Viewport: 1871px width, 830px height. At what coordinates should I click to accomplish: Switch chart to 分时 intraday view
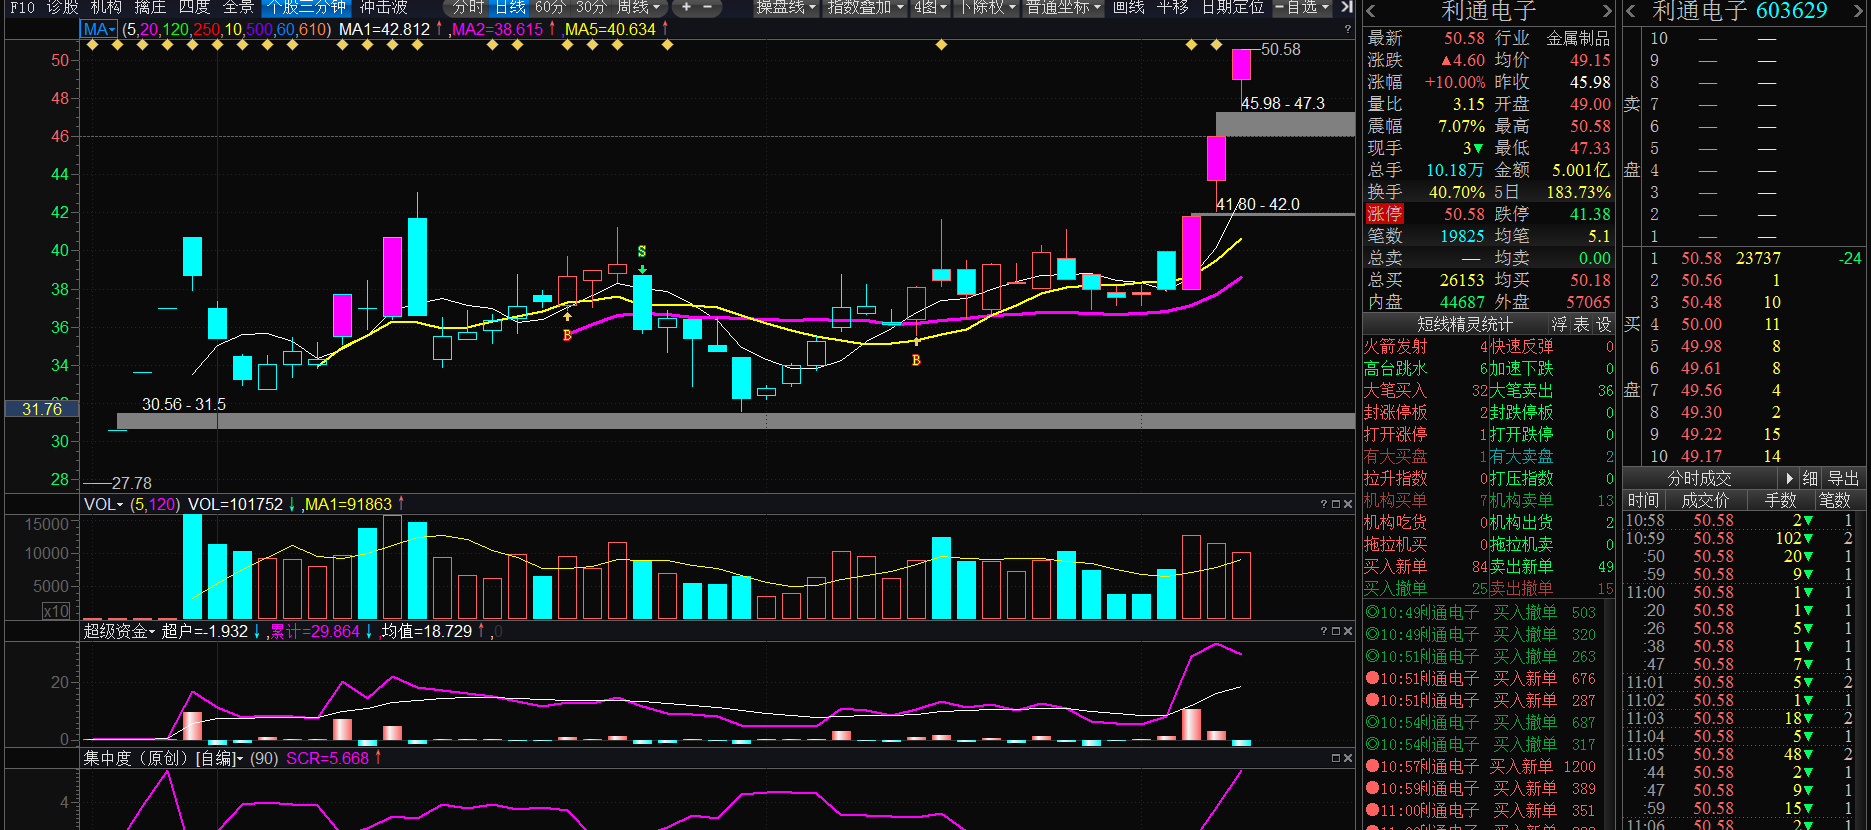click(x=467, y=7)
